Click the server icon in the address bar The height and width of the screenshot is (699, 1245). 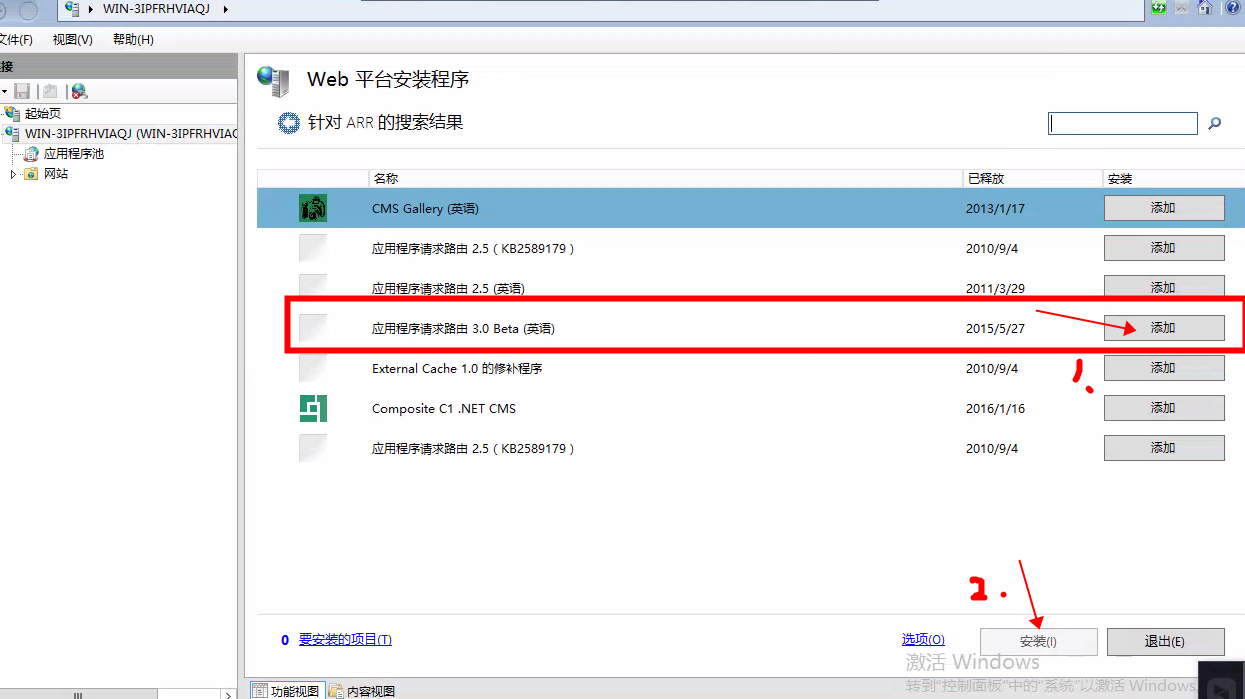pyautogui.click(x=71, y=9)
